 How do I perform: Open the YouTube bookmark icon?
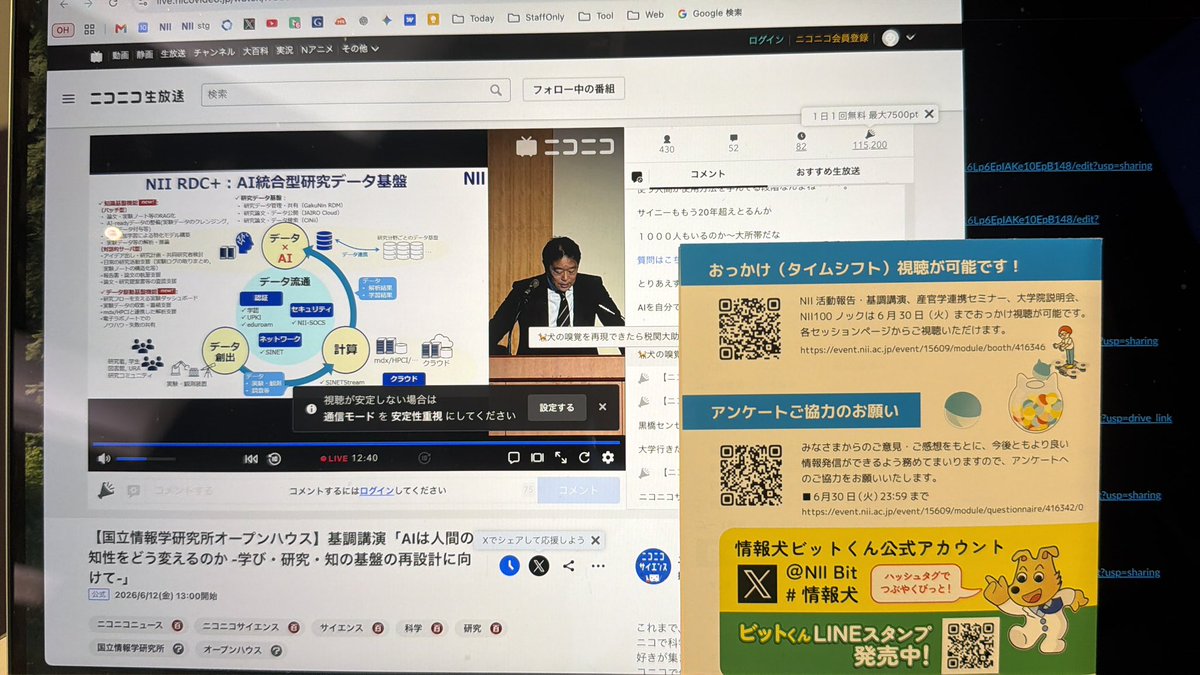coord(272,23)
